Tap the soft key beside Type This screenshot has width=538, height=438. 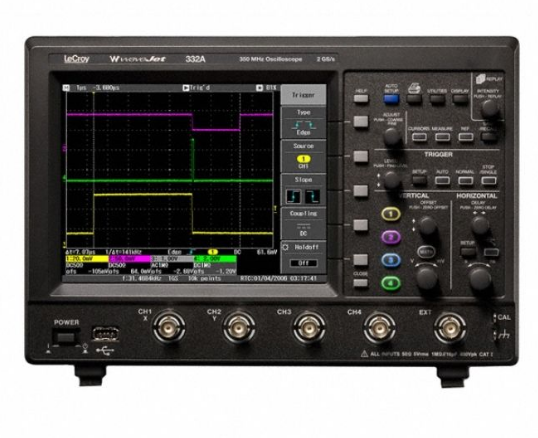coord(361,122)
